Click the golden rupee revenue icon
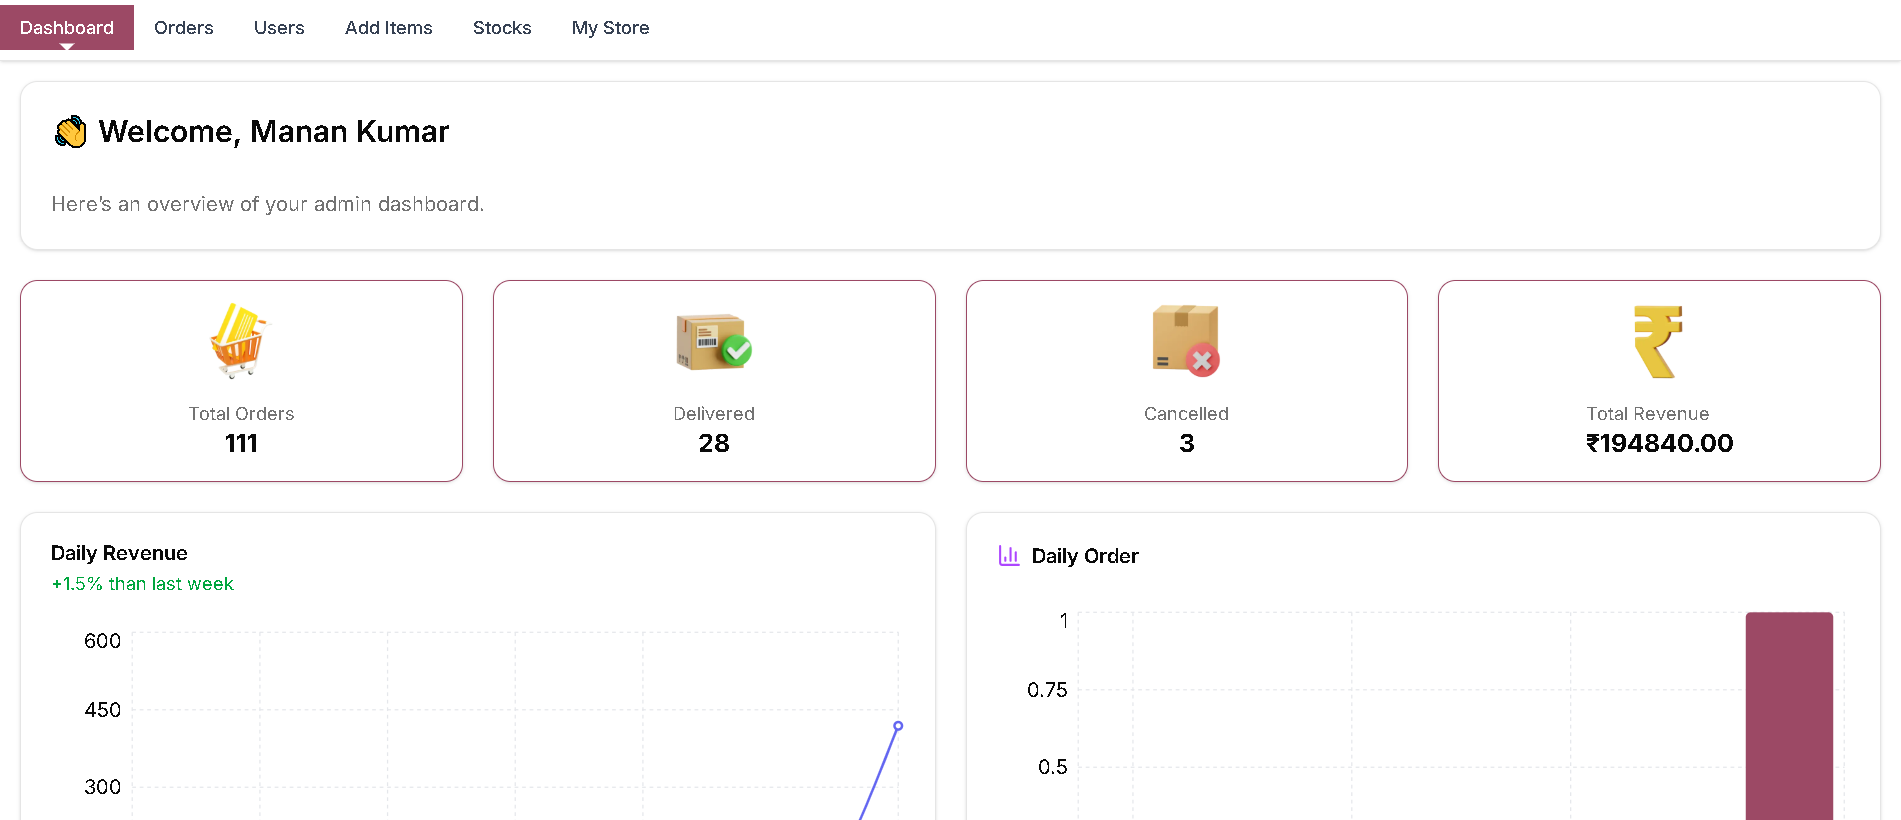 [x=1659, y=342]
